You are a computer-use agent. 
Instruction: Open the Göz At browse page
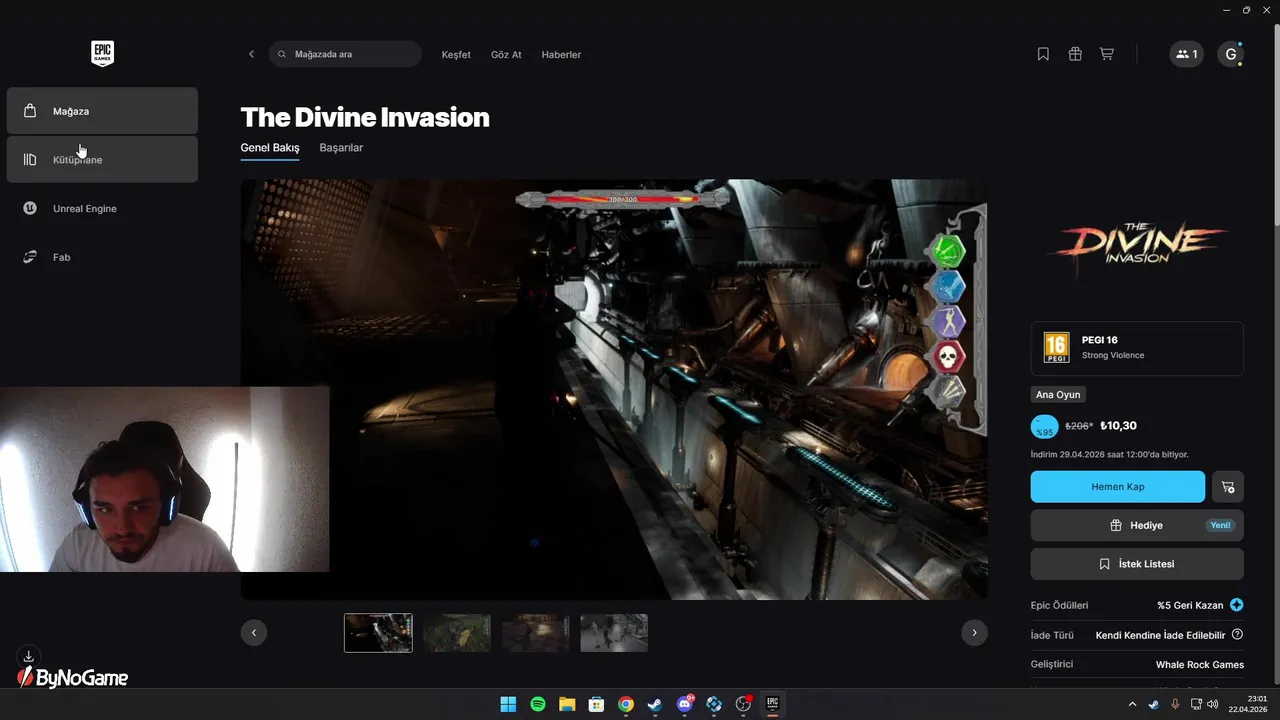coord(506,54)
